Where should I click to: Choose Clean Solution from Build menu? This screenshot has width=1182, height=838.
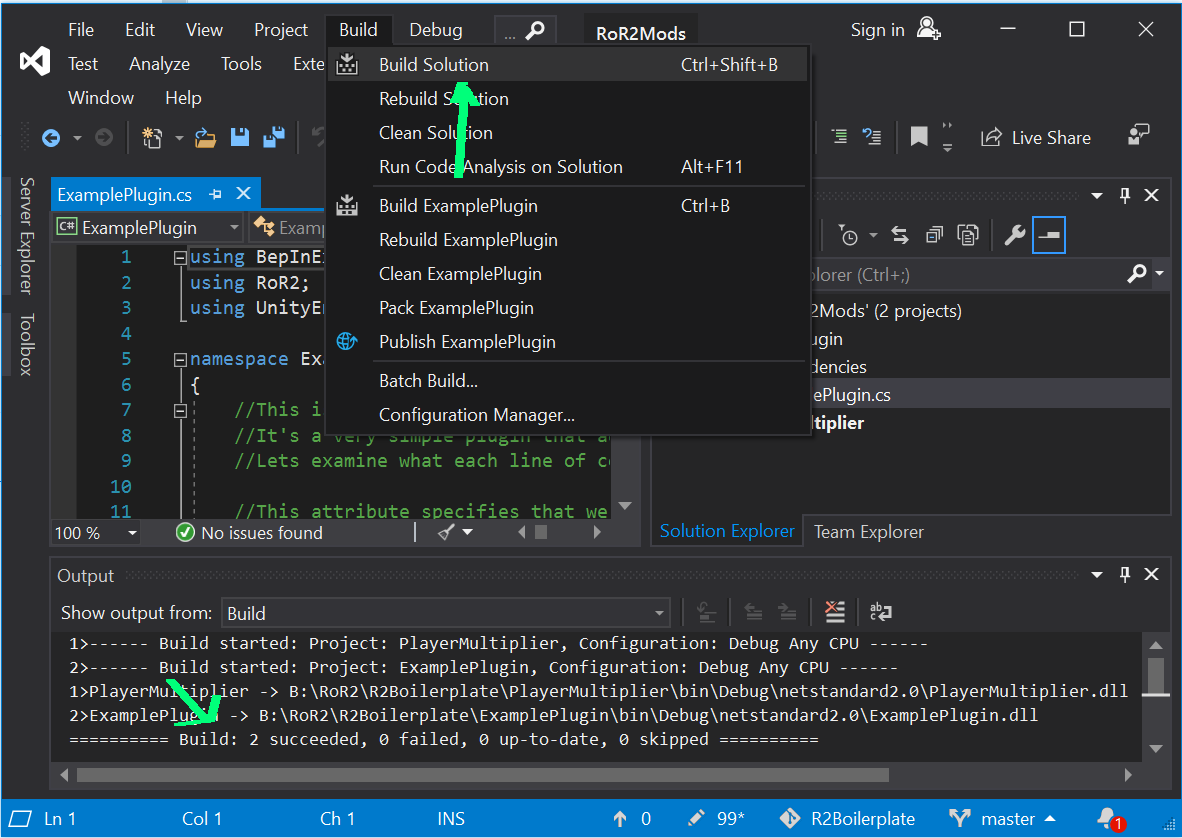(x=568, y=133)
